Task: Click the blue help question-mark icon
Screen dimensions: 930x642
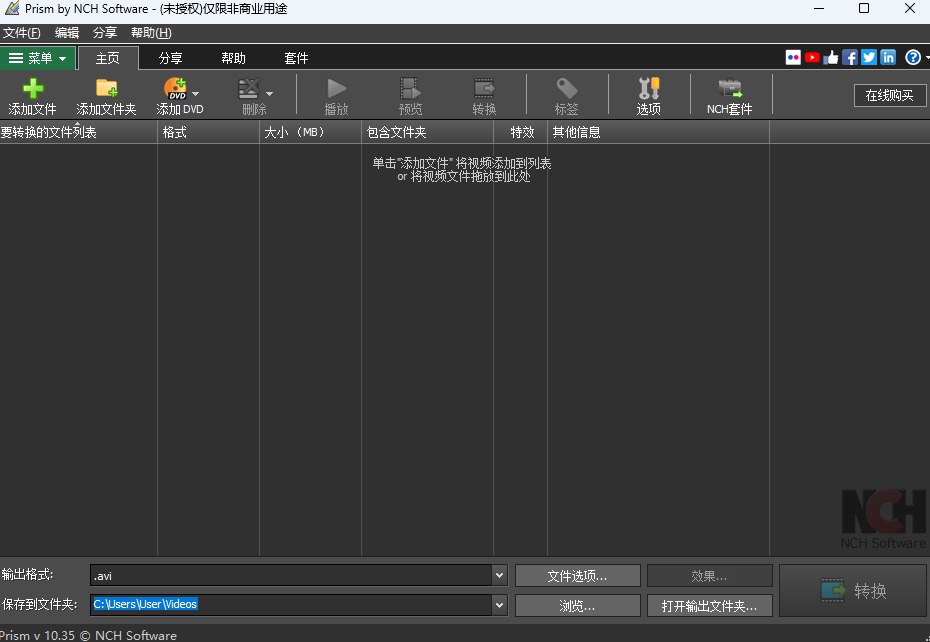Action: pyautogui.click(x=913, y=58)
